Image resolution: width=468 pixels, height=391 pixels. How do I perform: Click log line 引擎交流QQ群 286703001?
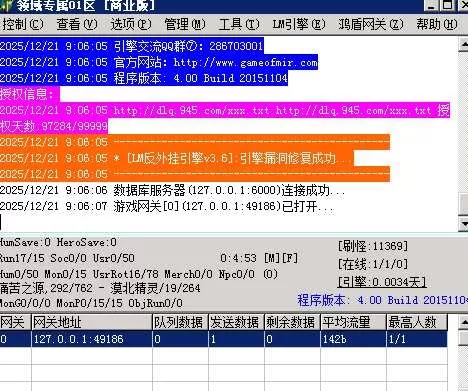(x=132, y=46)
